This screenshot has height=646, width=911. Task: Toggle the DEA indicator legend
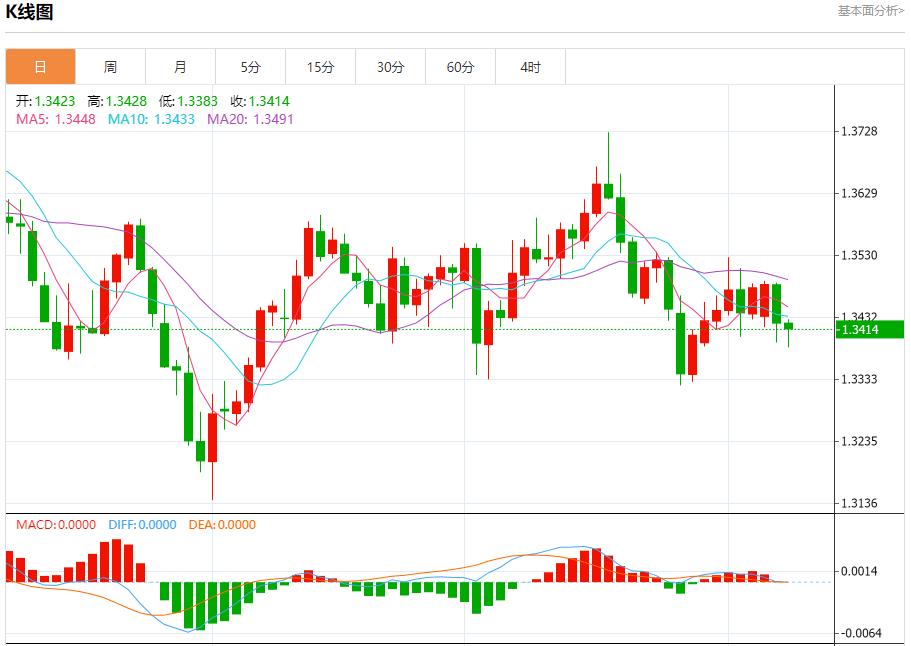[x=220, y=523]
